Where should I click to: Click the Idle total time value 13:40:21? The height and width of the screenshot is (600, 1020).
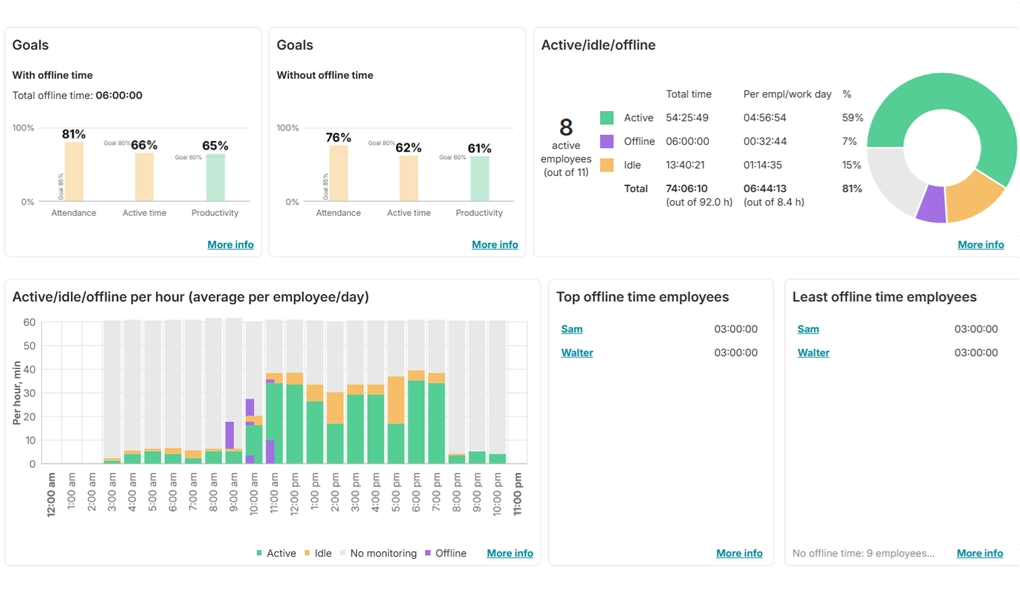pos(685,165)
